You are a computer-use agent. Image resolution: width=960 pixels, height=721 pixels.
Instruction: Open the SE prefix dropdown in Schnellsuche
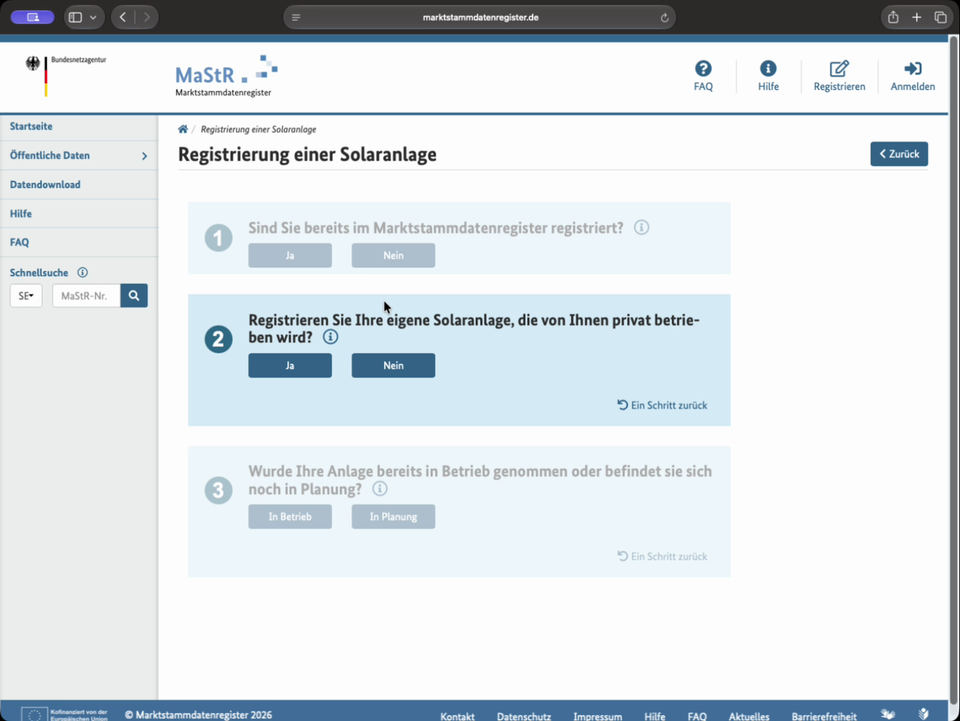pyautogui.click(x=26, y=296)
